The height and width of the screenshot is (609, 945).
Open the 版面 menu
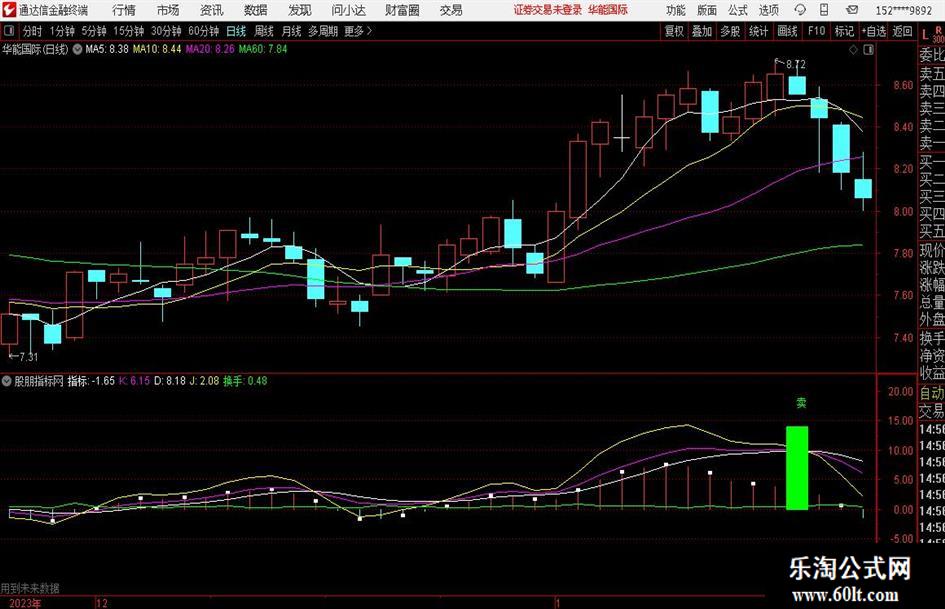point(707,10)
